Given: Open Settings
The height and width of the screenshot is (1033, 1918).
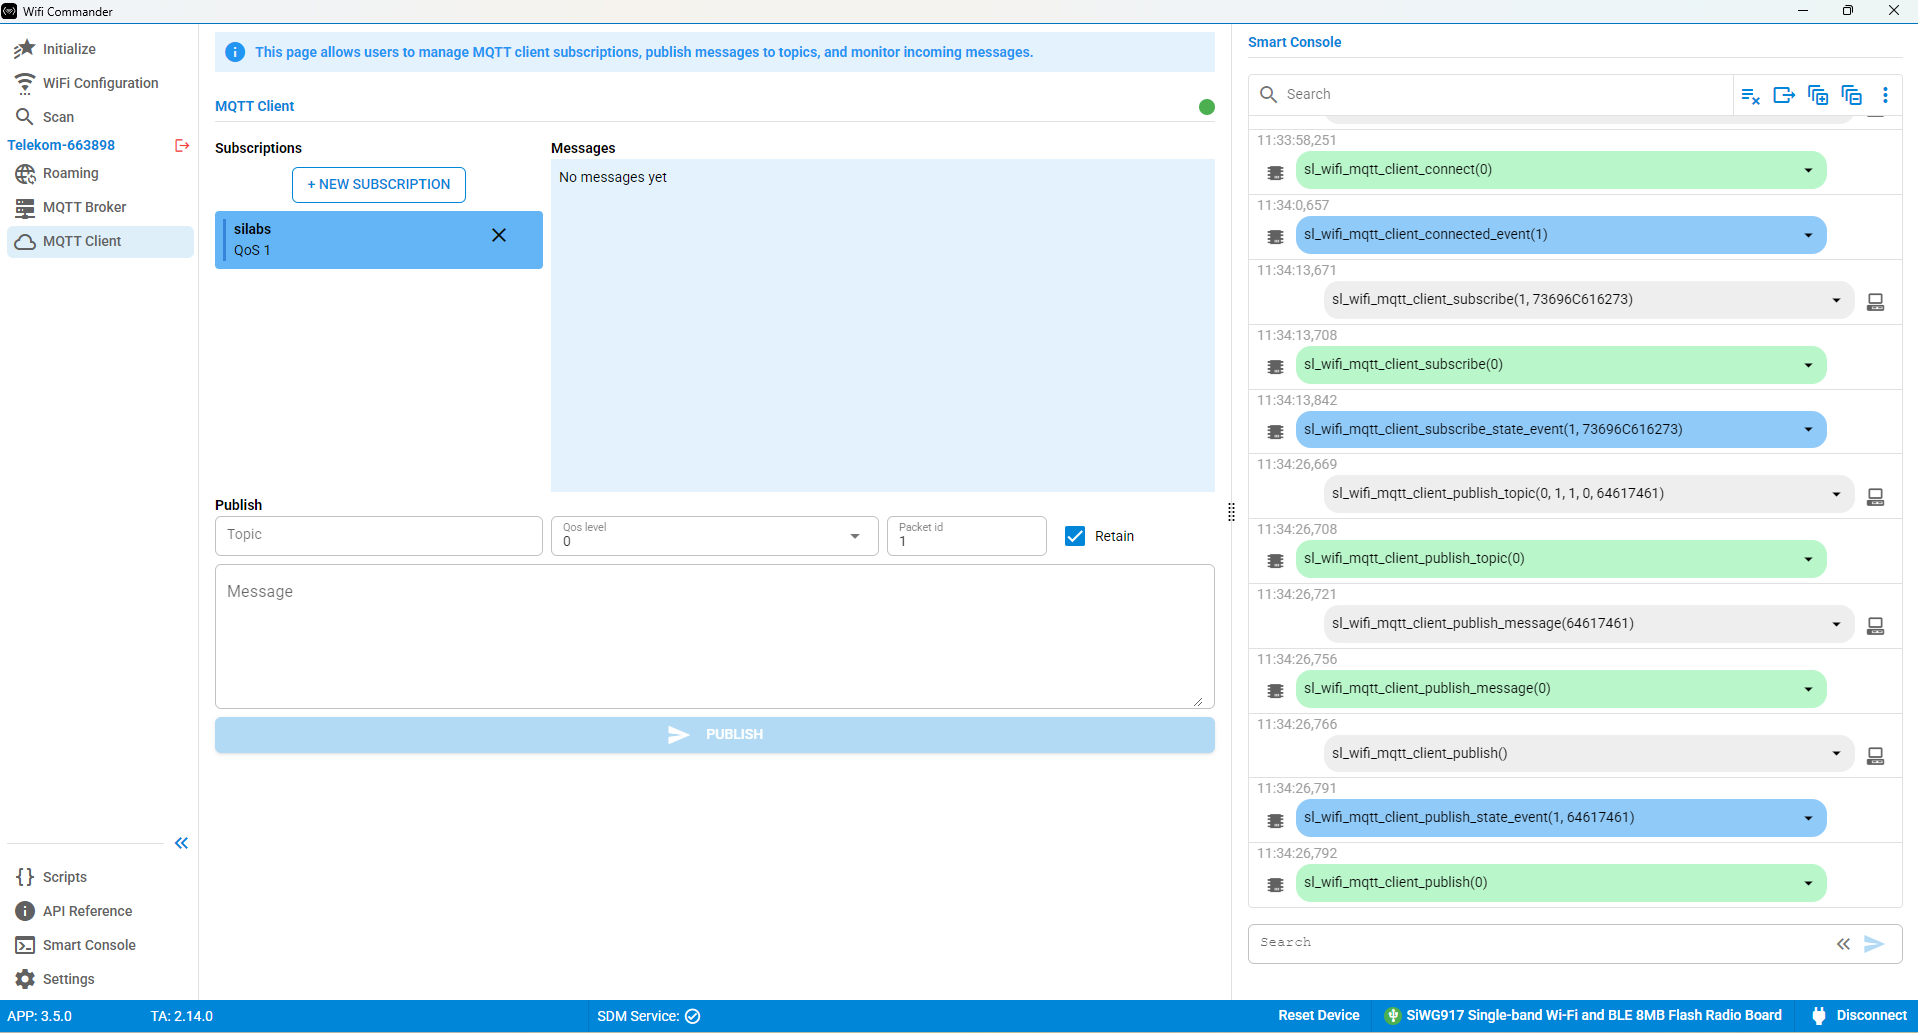Looking at the screenshot, I should pyautogui.click(x=100, y=979).
